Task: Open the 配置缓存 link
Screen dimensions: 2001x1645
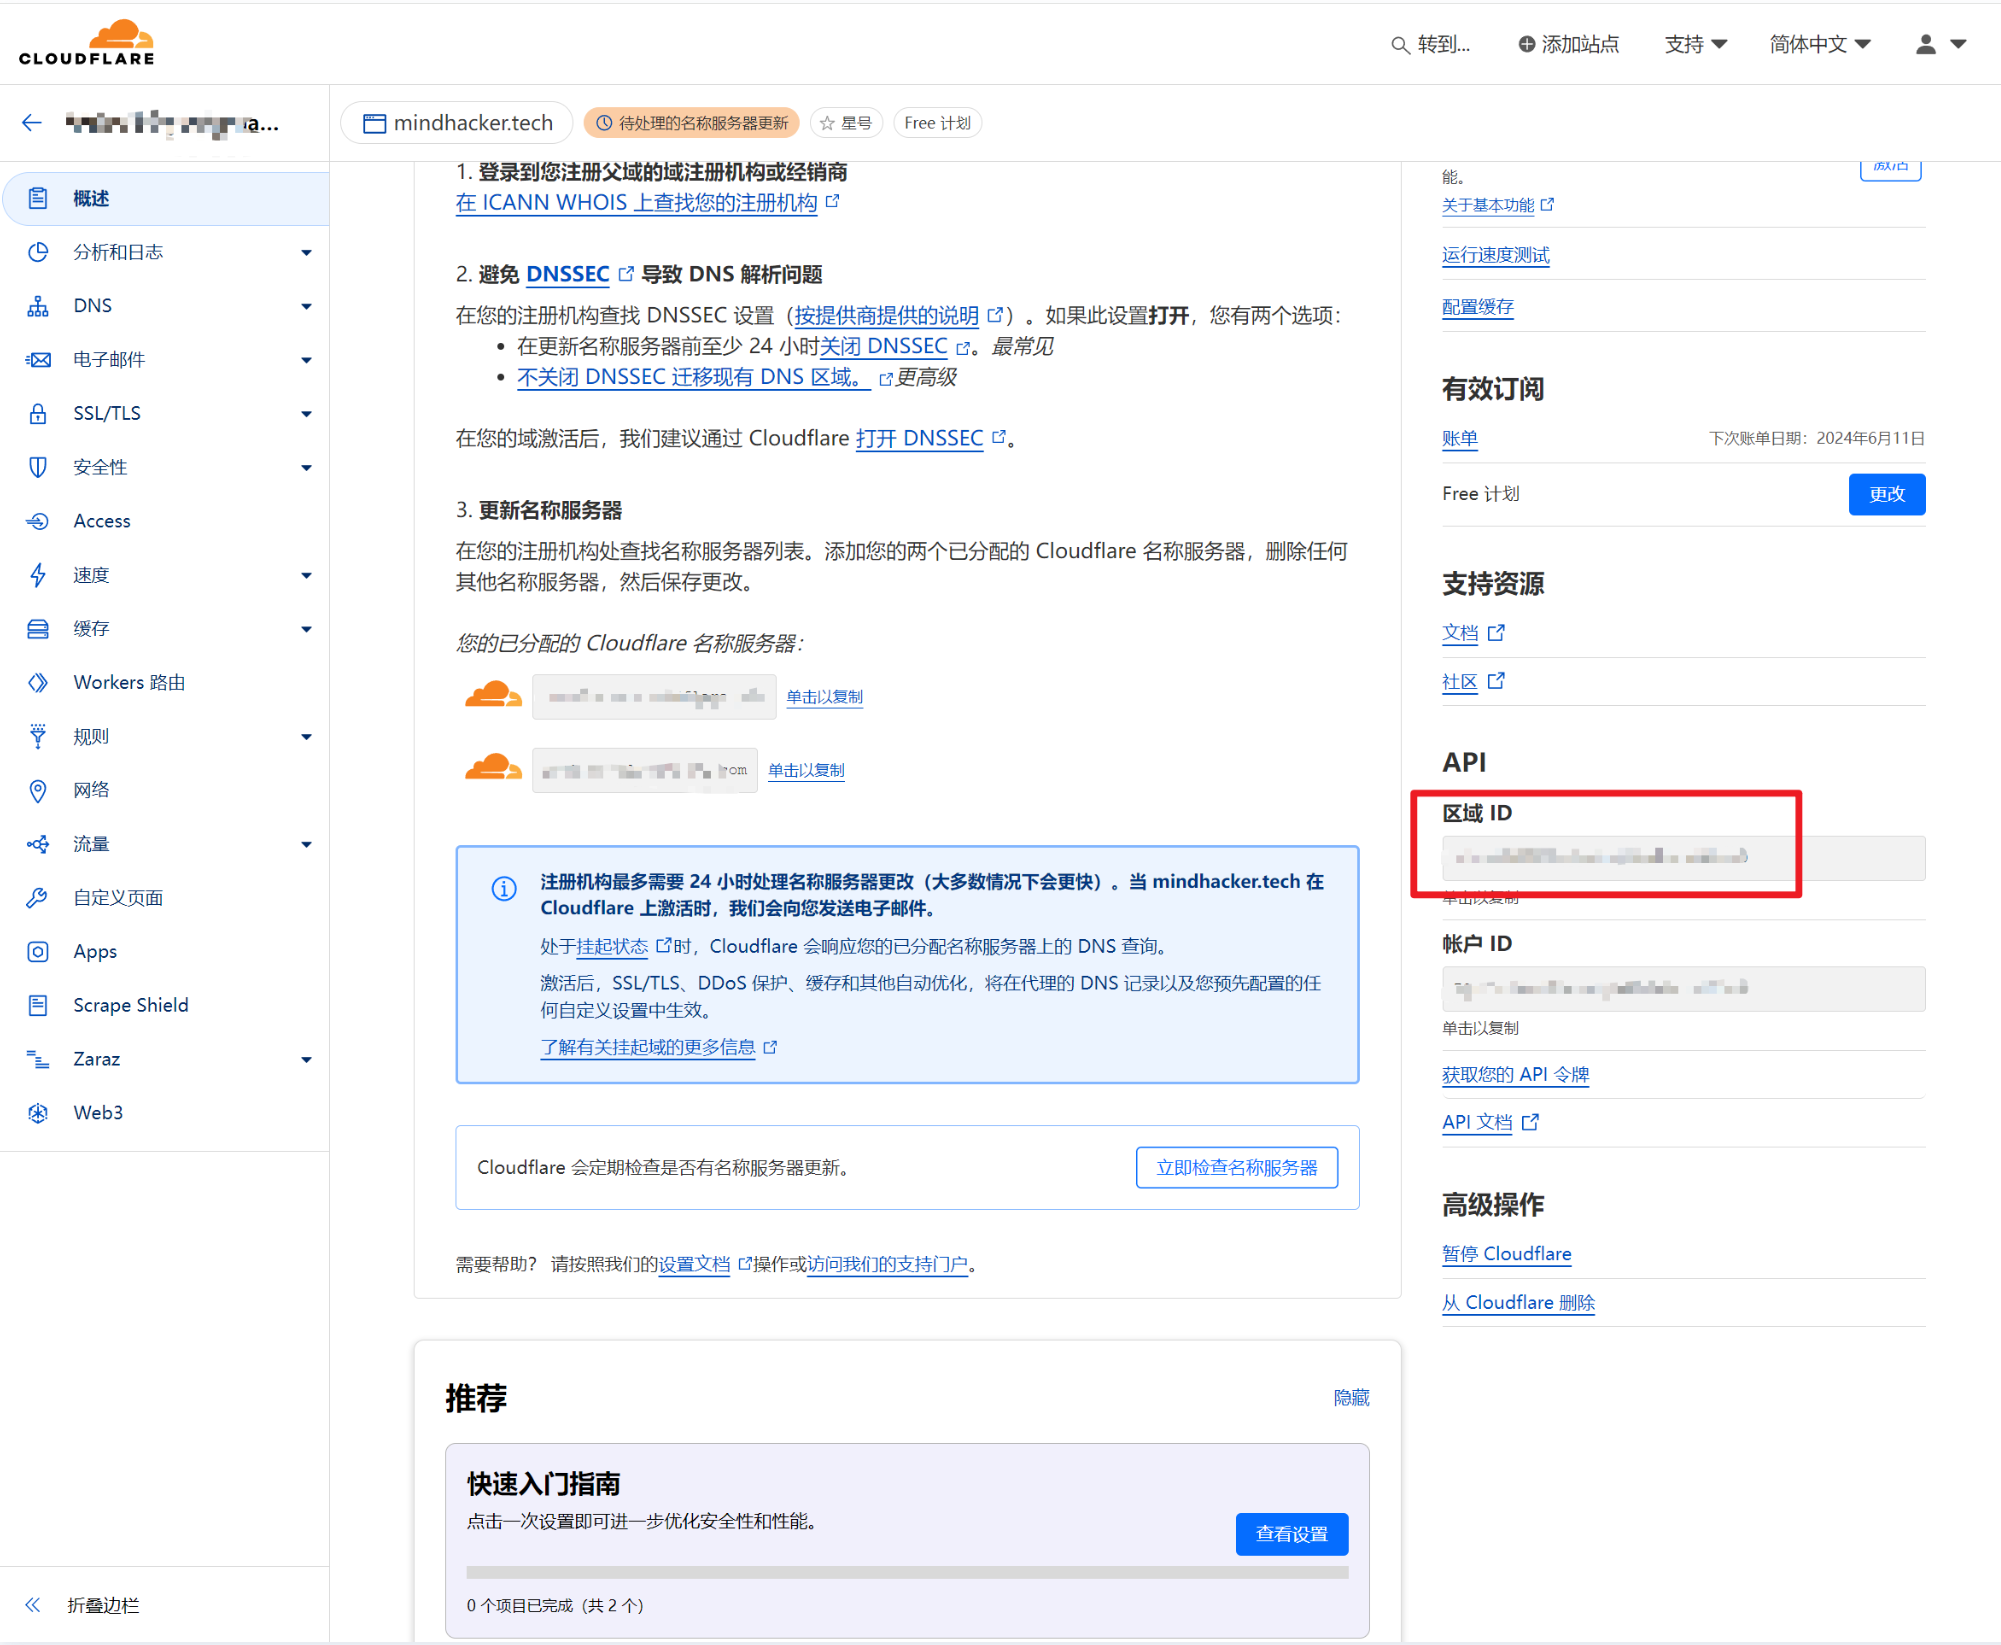Action: point(1477,307)
